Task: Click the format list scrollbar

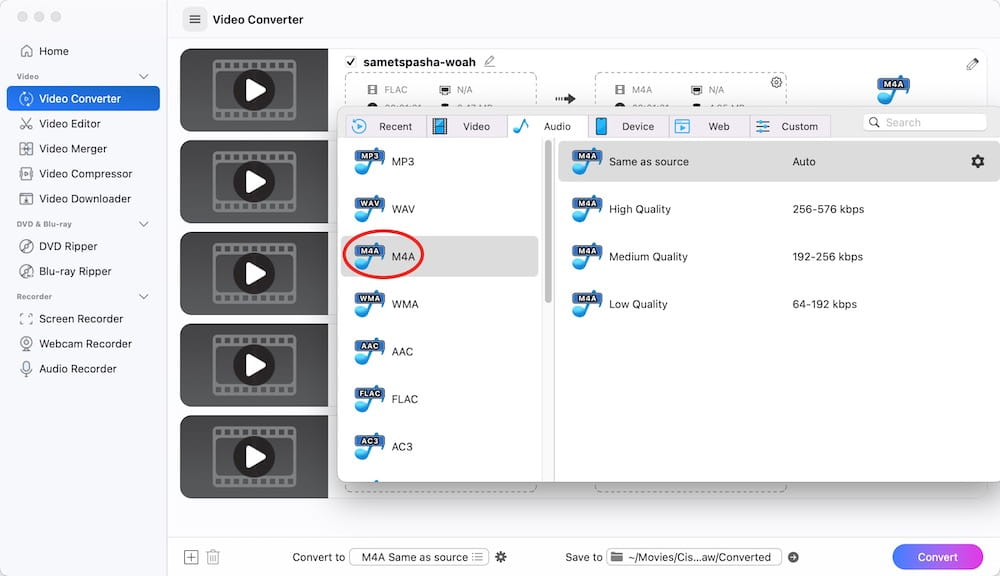Action: tap(548, 221)
